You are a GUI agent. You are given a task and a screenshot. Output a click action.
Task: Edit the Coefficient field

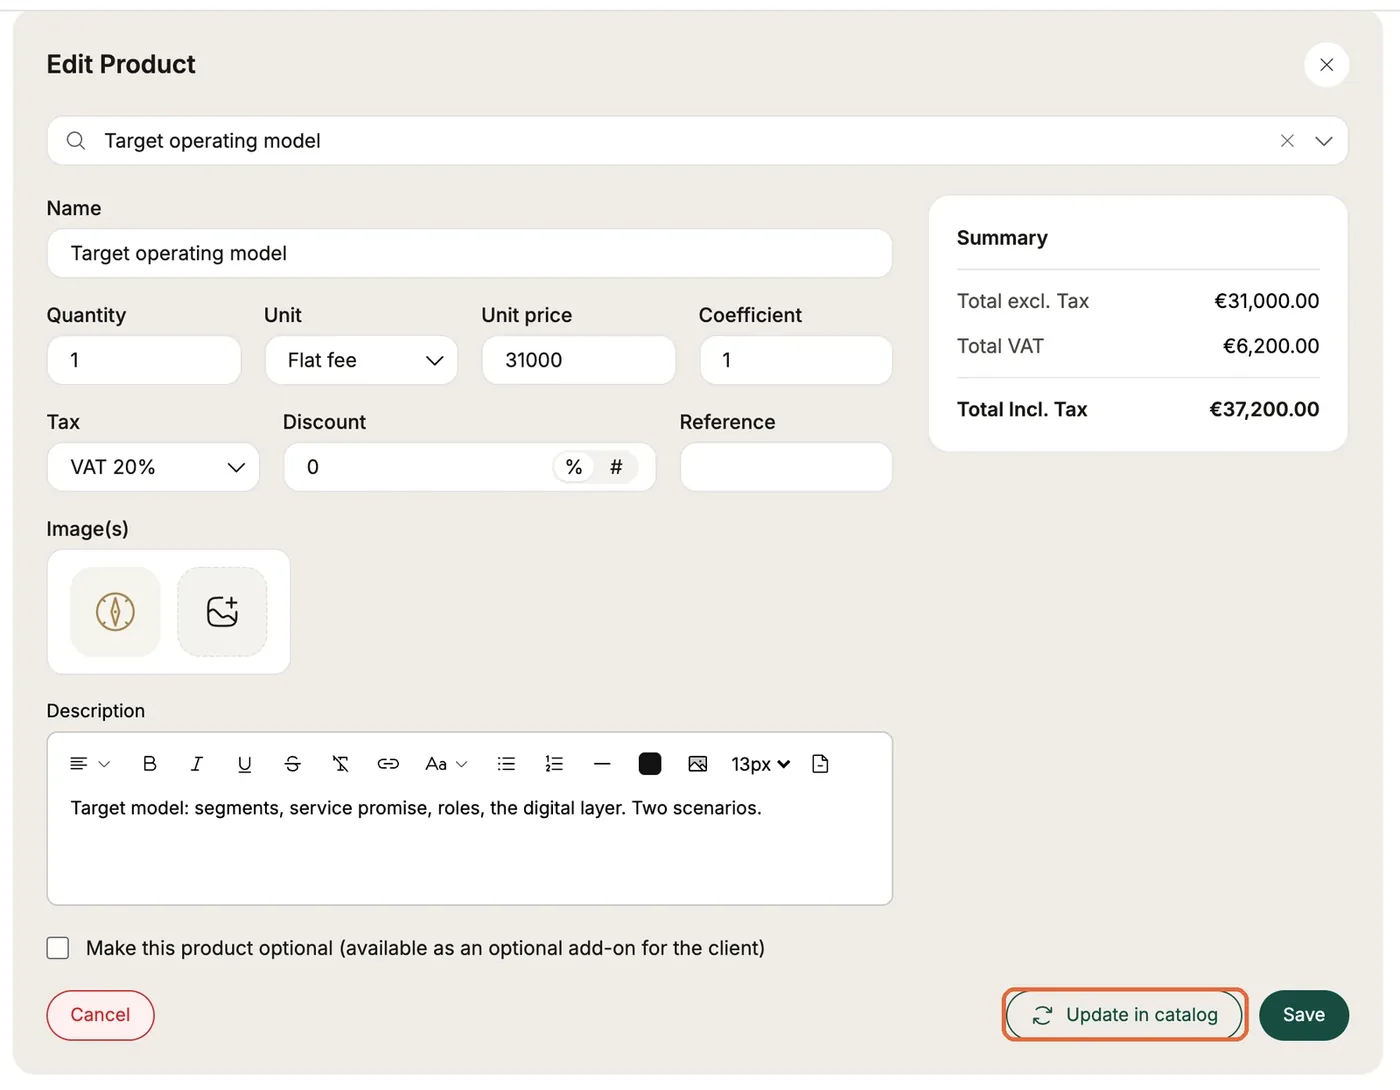click(796, 360)
